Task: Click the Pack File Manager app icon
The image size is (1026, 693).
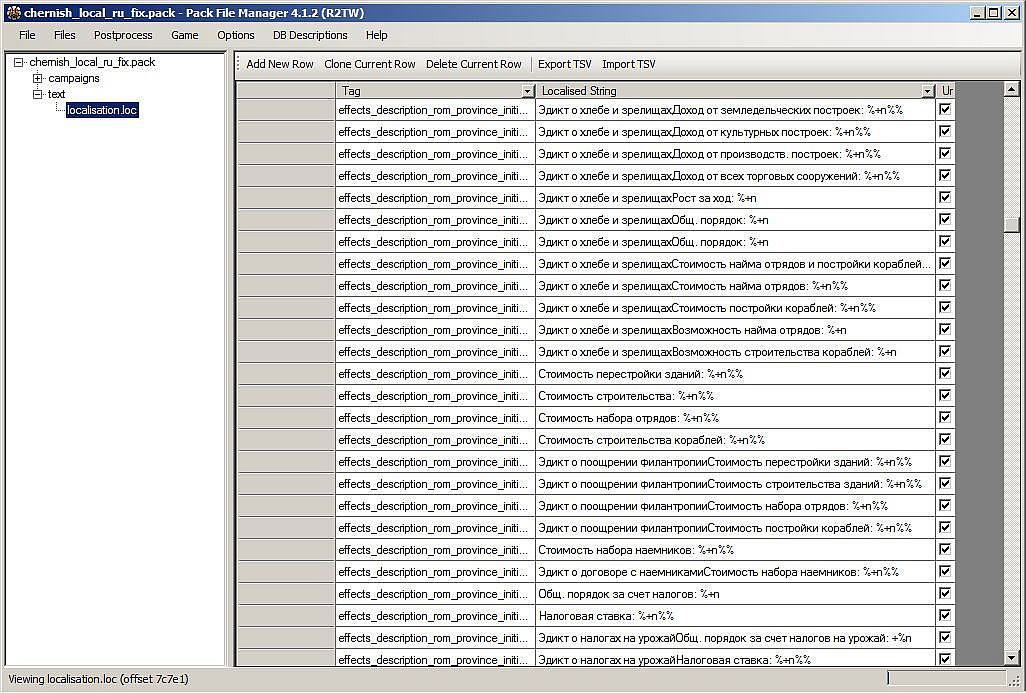Action: pyautogui.click(x=13, y=12)
